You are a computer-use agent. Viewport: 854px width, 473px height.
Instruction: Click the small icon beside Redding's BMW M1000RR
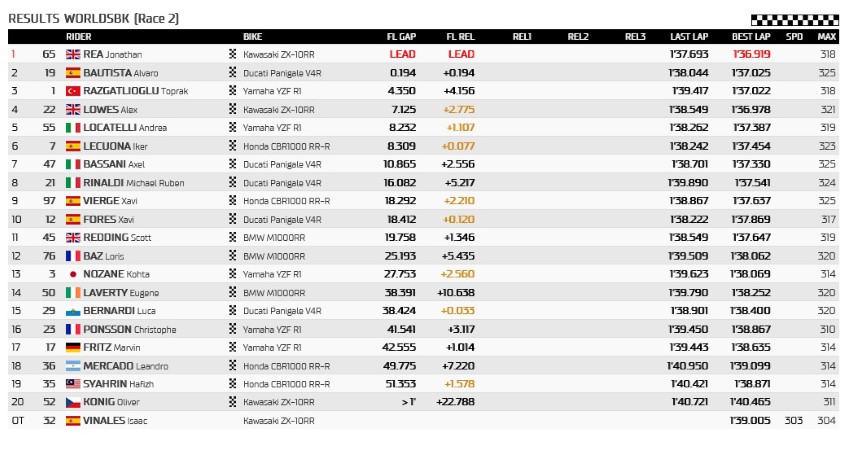tap(234, 237)
